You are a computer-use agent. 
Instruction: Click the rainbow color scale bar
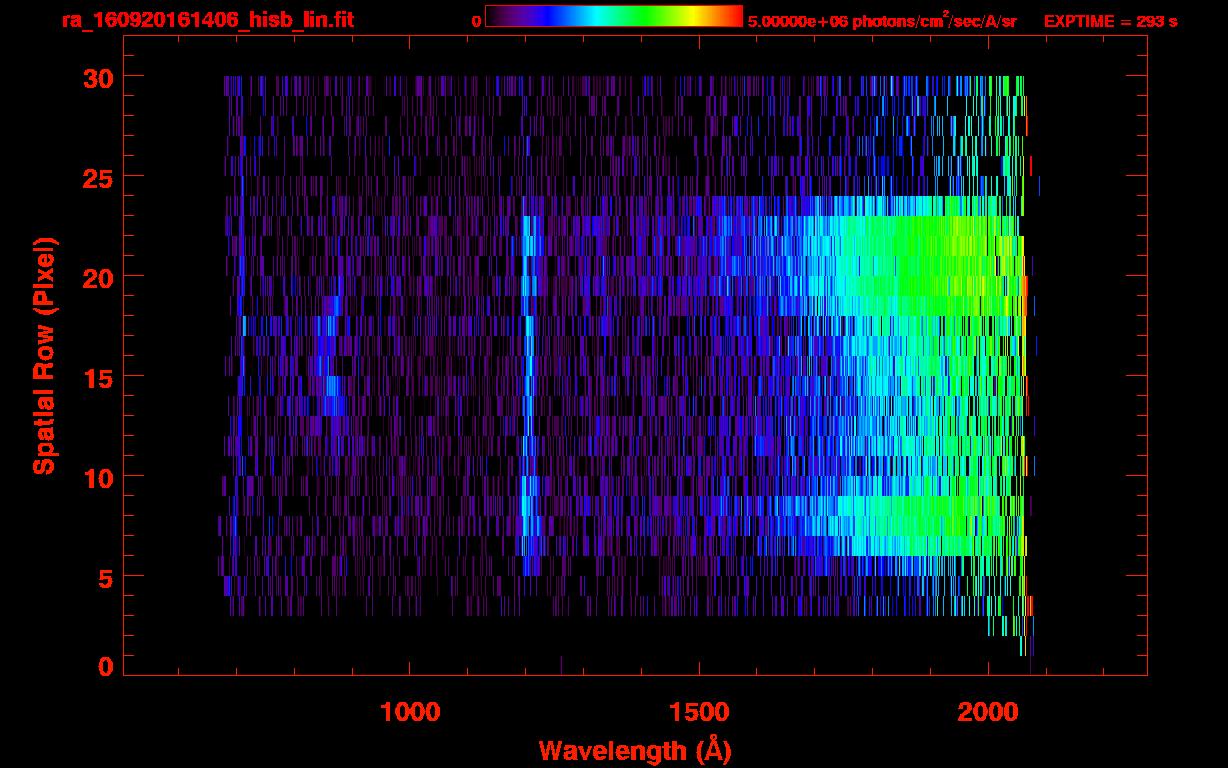[614, 16]
